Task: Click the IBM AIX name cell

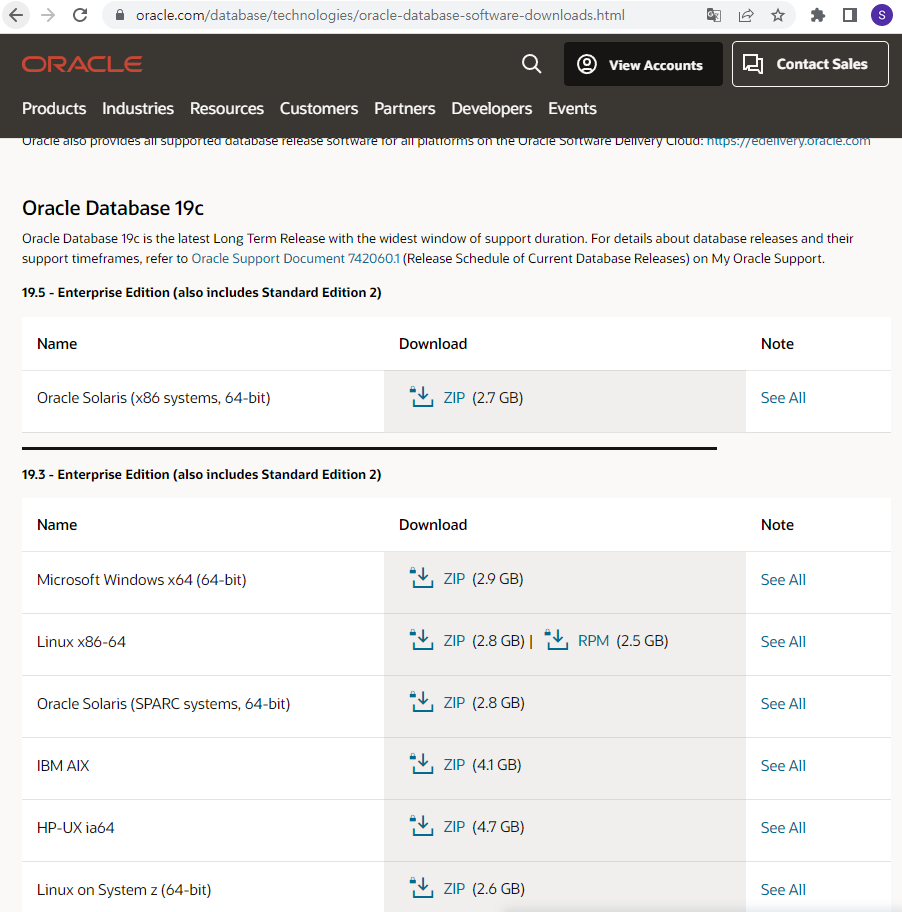Action: click(x=63, y=765)
